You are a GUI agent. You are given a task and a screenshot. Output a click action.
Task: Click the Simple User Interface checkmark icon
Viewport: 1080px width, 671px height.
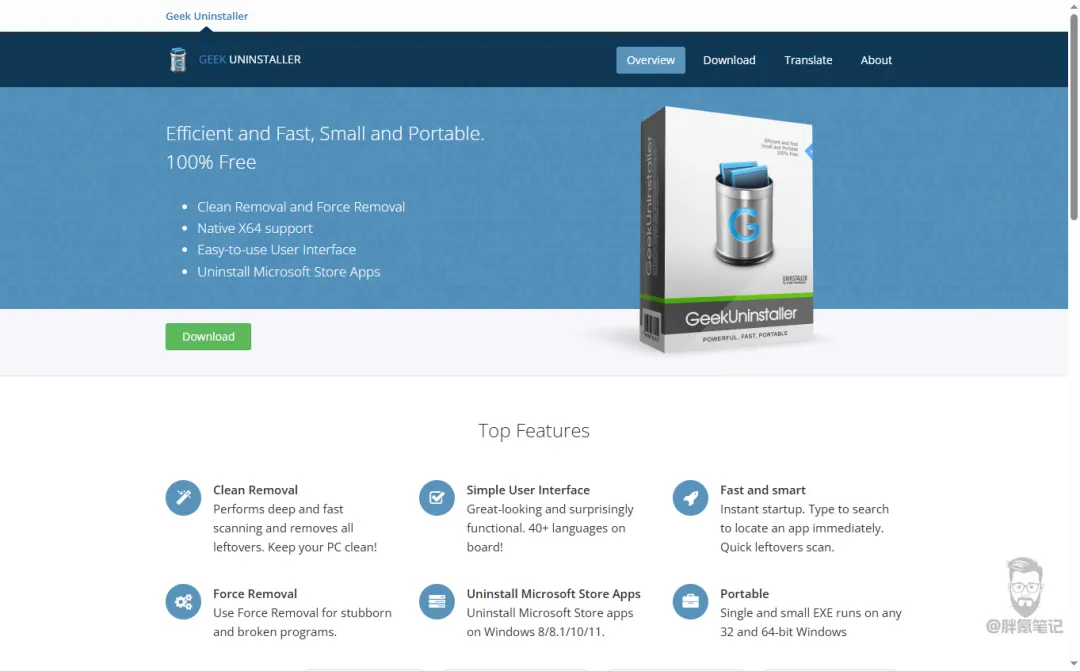437,497
